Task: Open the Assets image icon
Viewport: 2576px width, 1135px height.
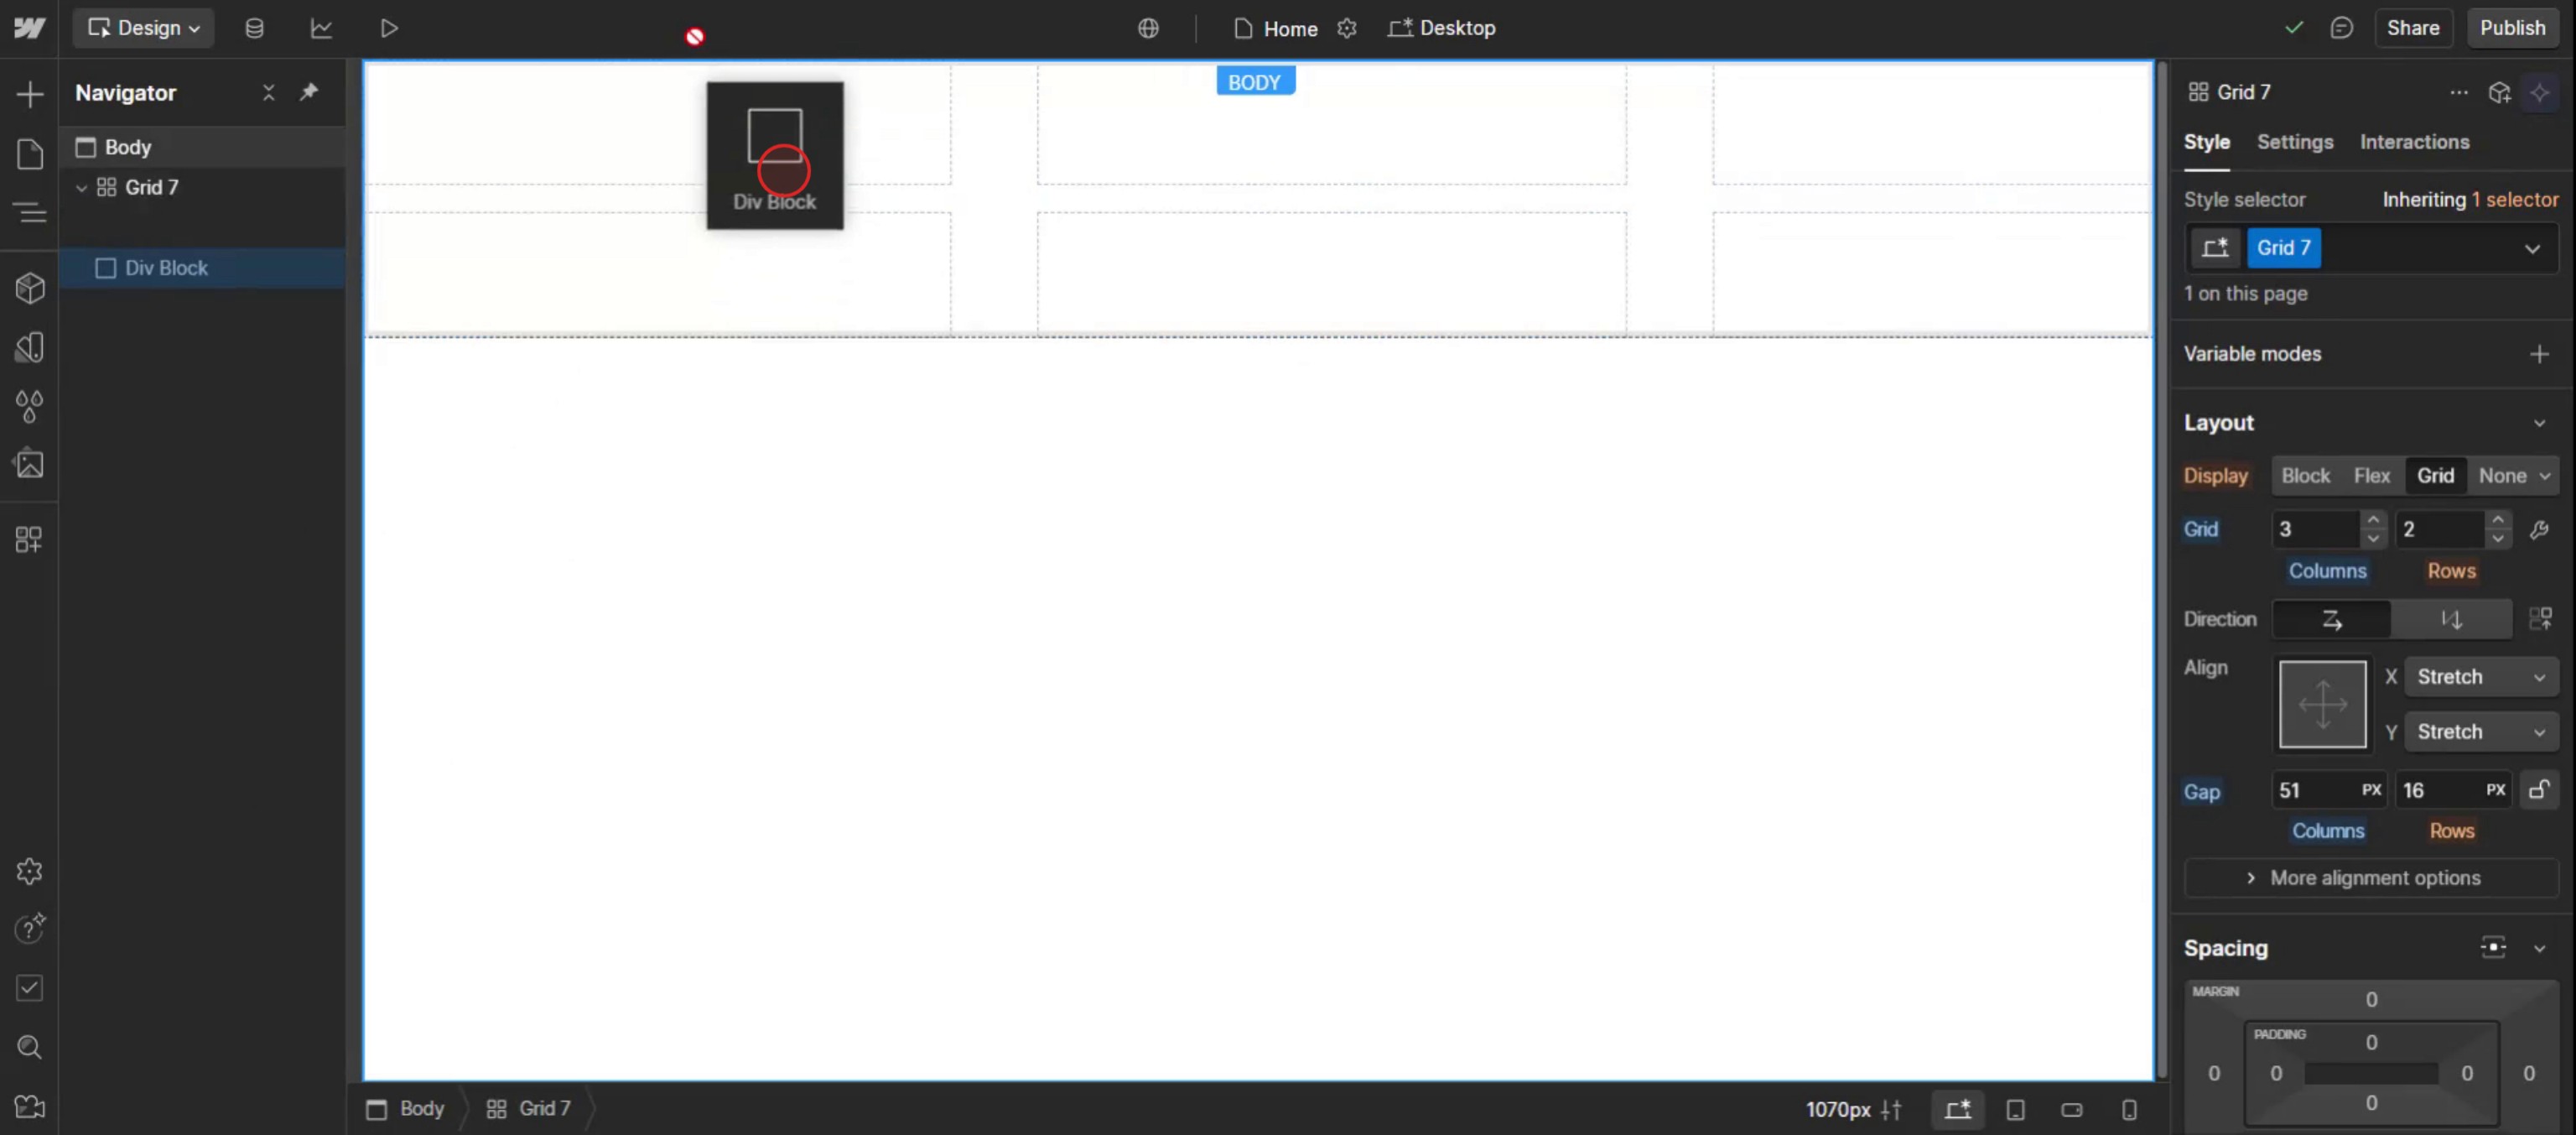Action: pyautogui.click(x=30, y=464)
